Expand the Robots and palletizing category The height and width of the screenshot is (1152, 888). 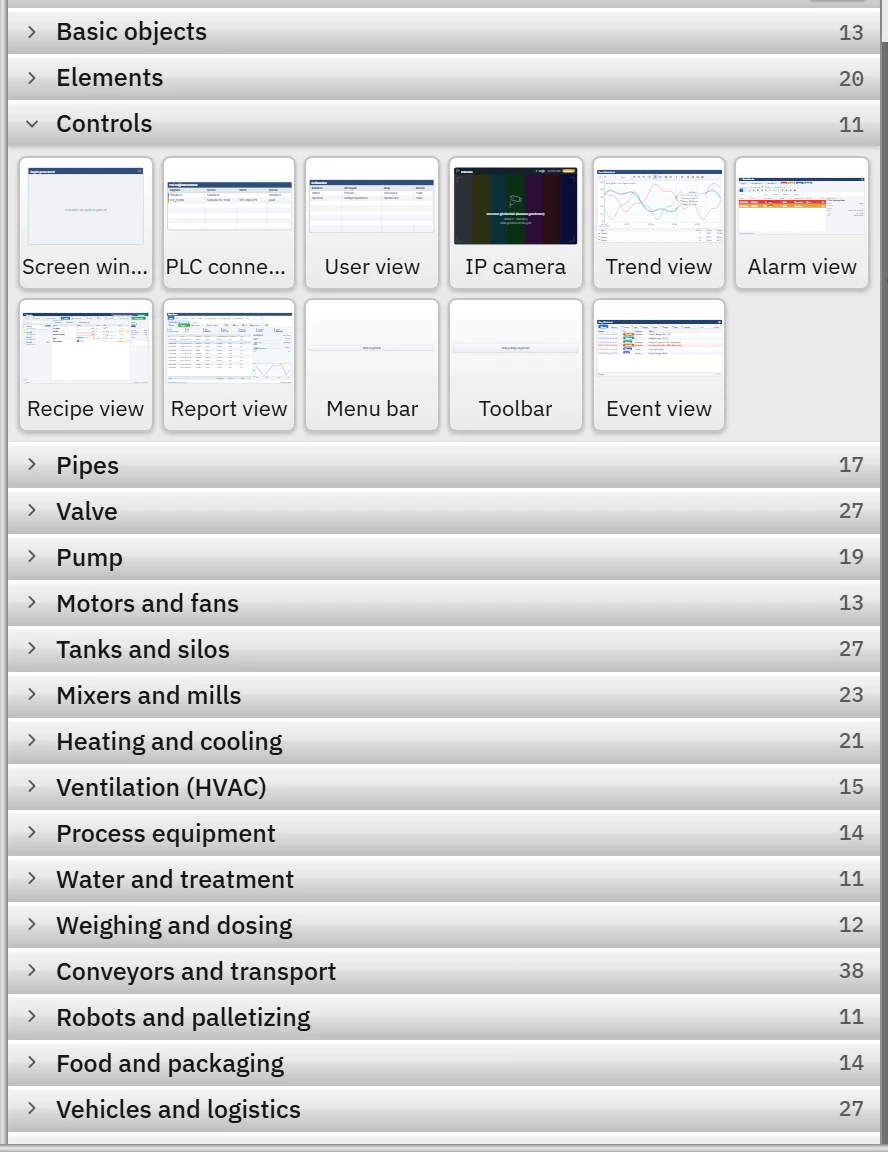click(444, 1018)
